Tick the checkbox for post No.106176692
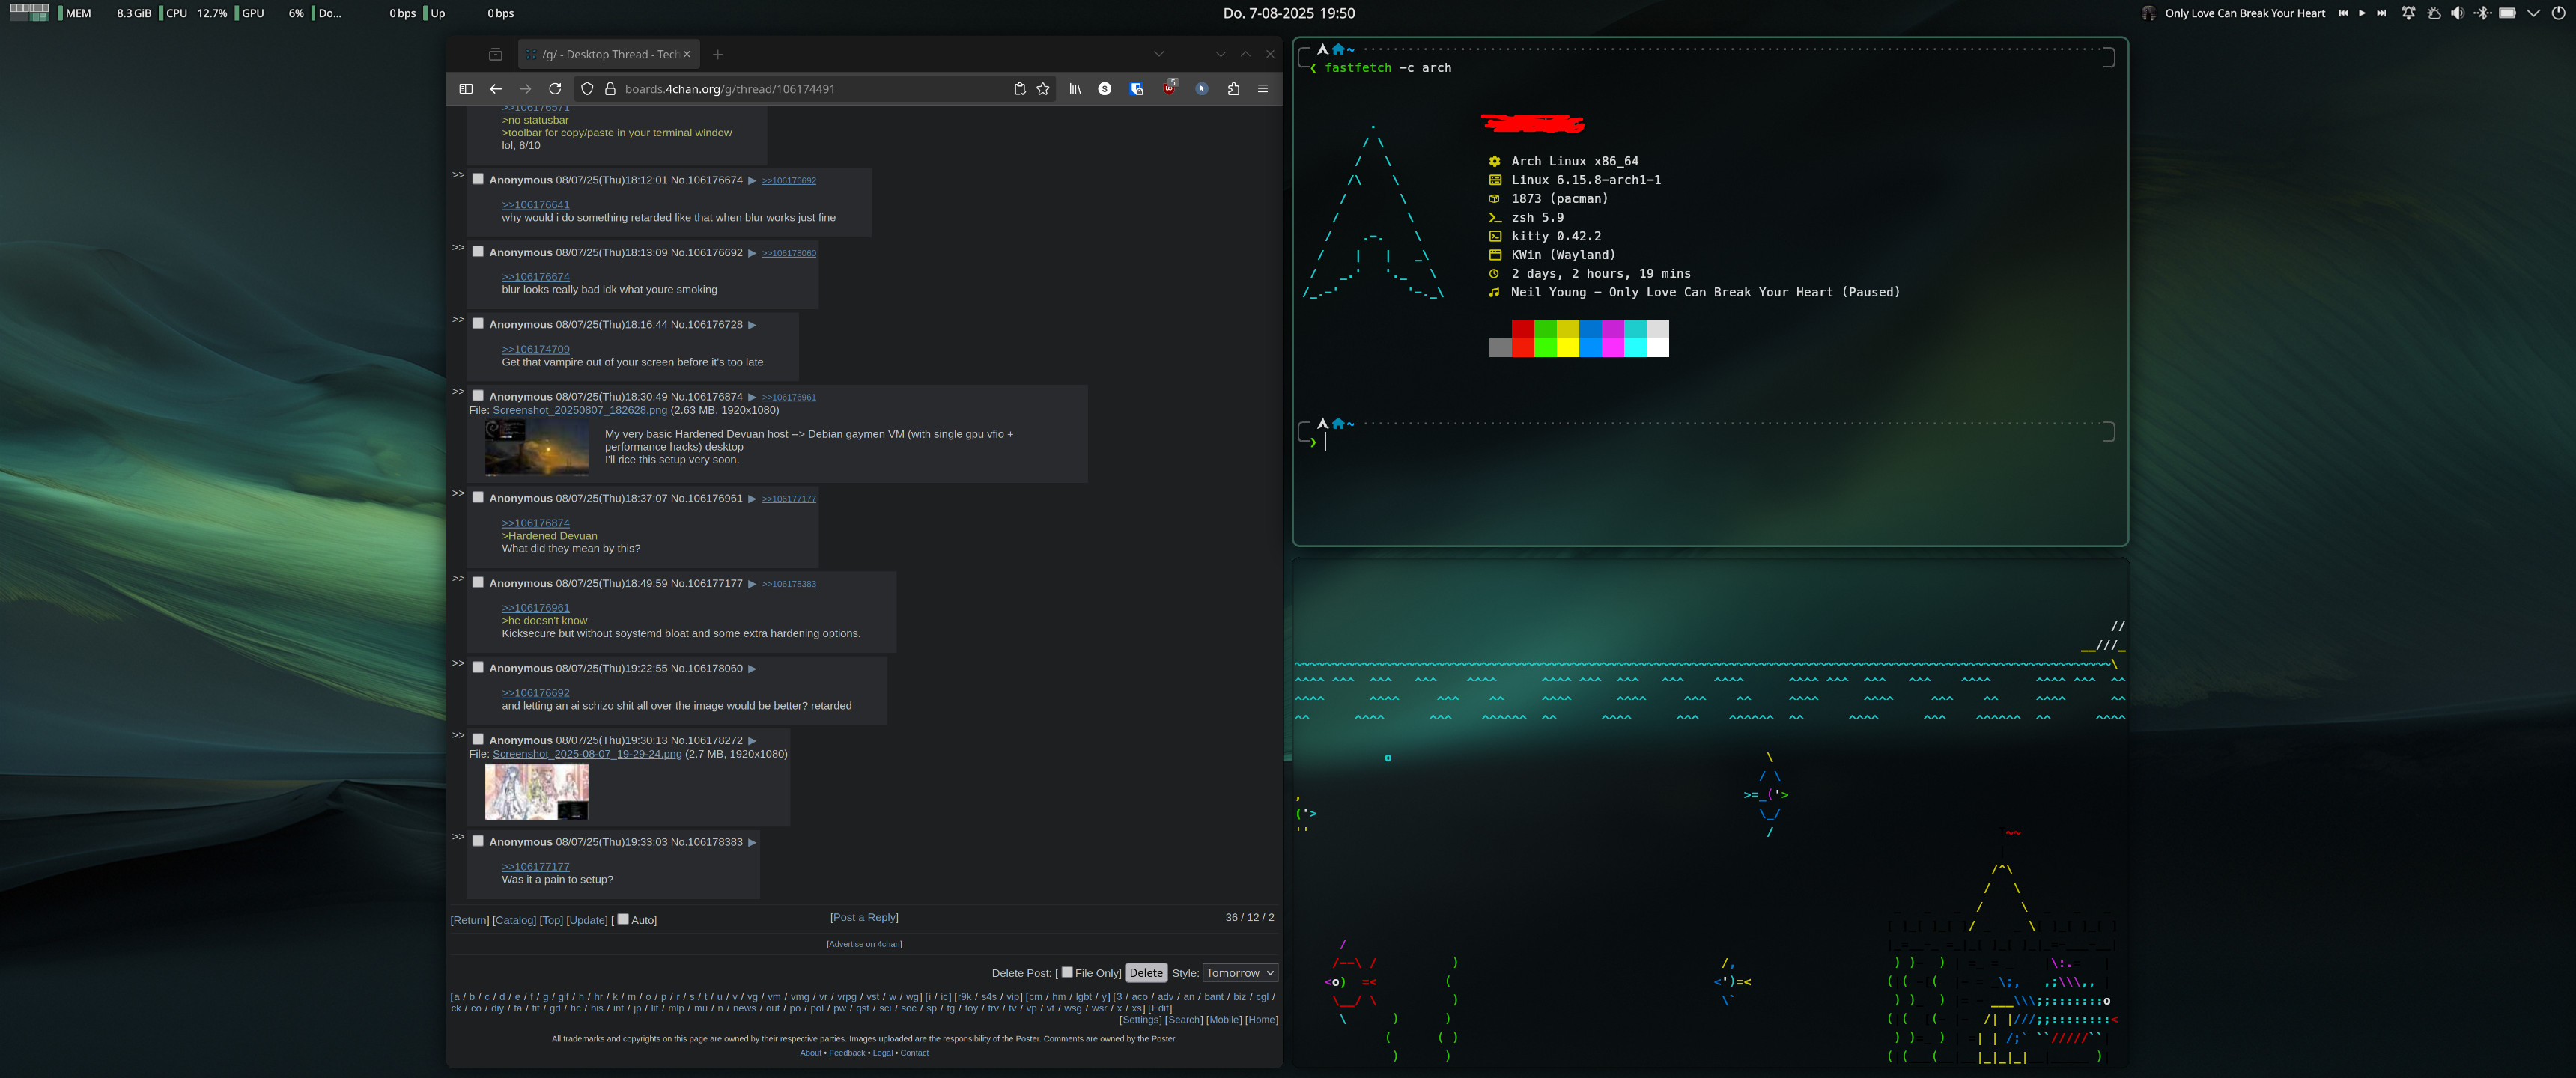Viewport: 2576px width, 1078px height. click(x=478, y=251)
